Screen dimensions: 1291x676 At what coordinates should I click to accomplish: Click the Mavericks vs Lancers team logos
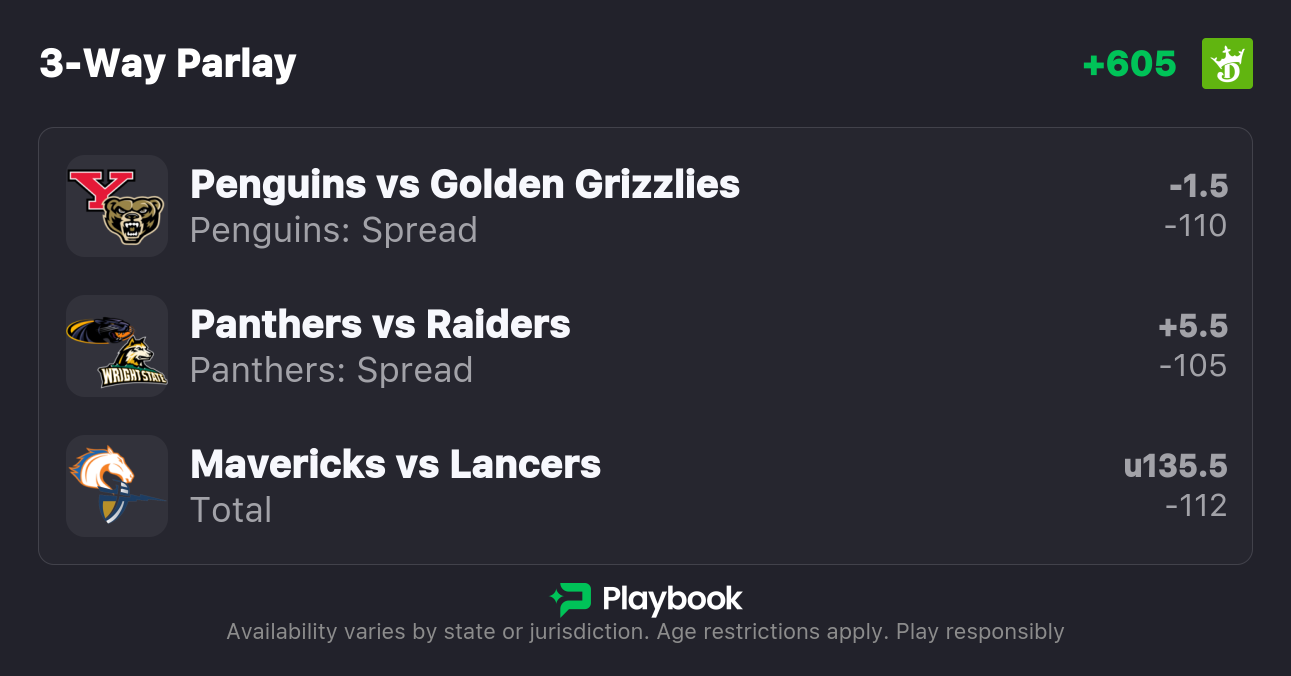pos(117,486)
